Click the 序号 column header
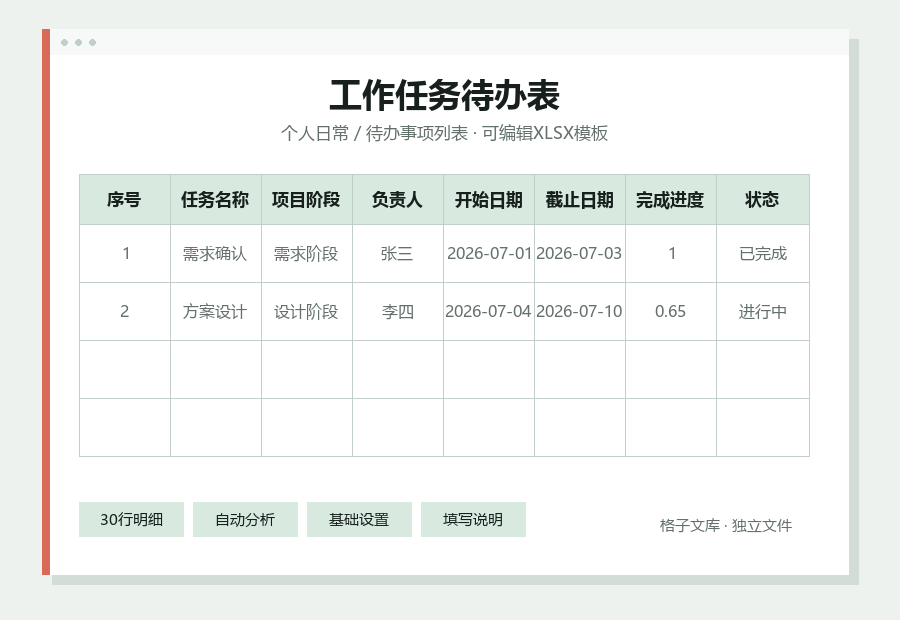Image resolution: width=900 pixels, height=620 pixels. coord(125,200)
